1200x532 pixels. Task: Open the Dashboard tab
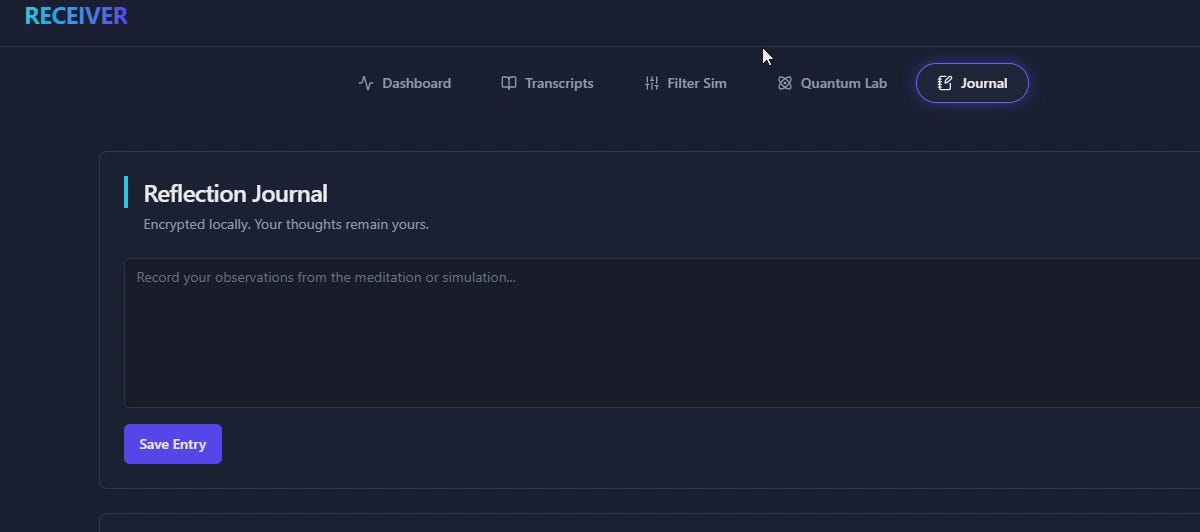405,83
